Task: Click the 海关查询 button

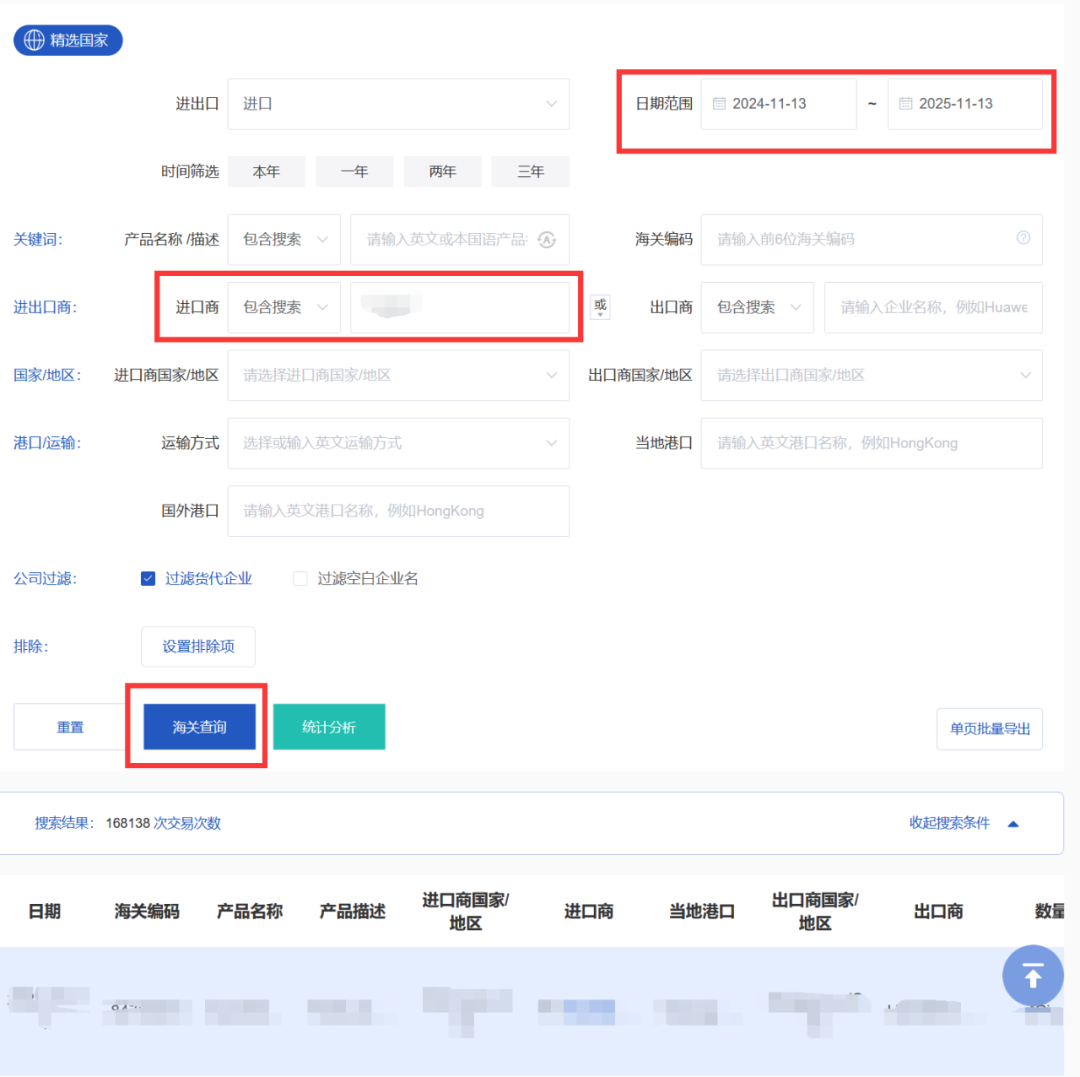Action: click(199, 727)
